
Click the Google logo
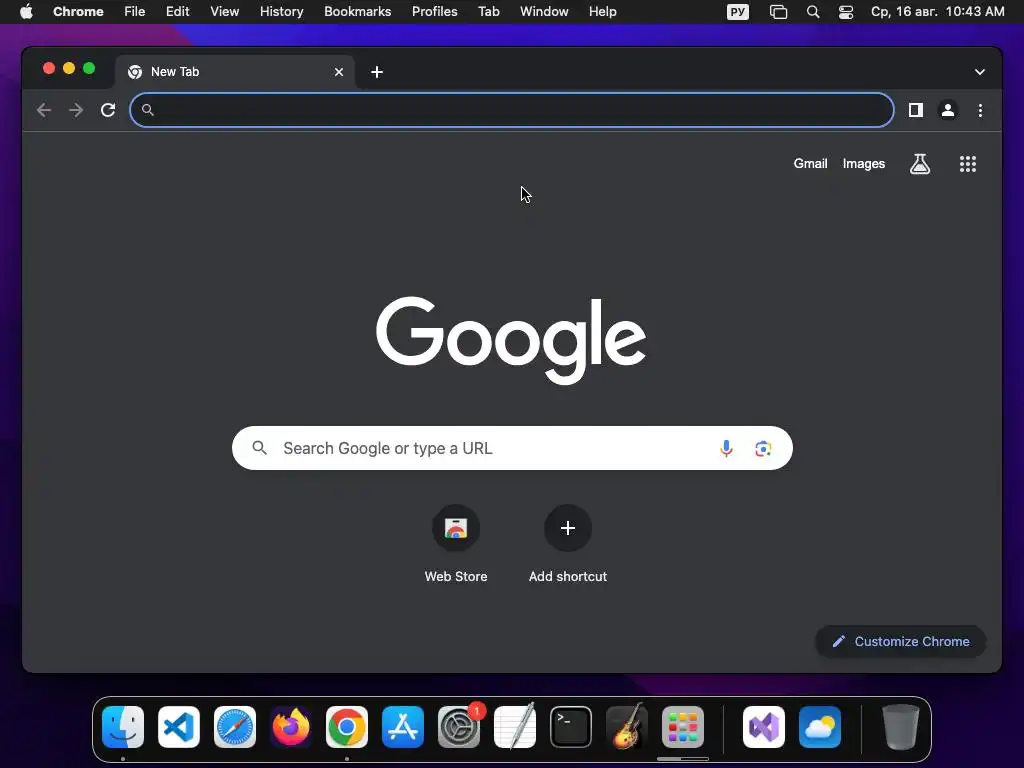511,340
